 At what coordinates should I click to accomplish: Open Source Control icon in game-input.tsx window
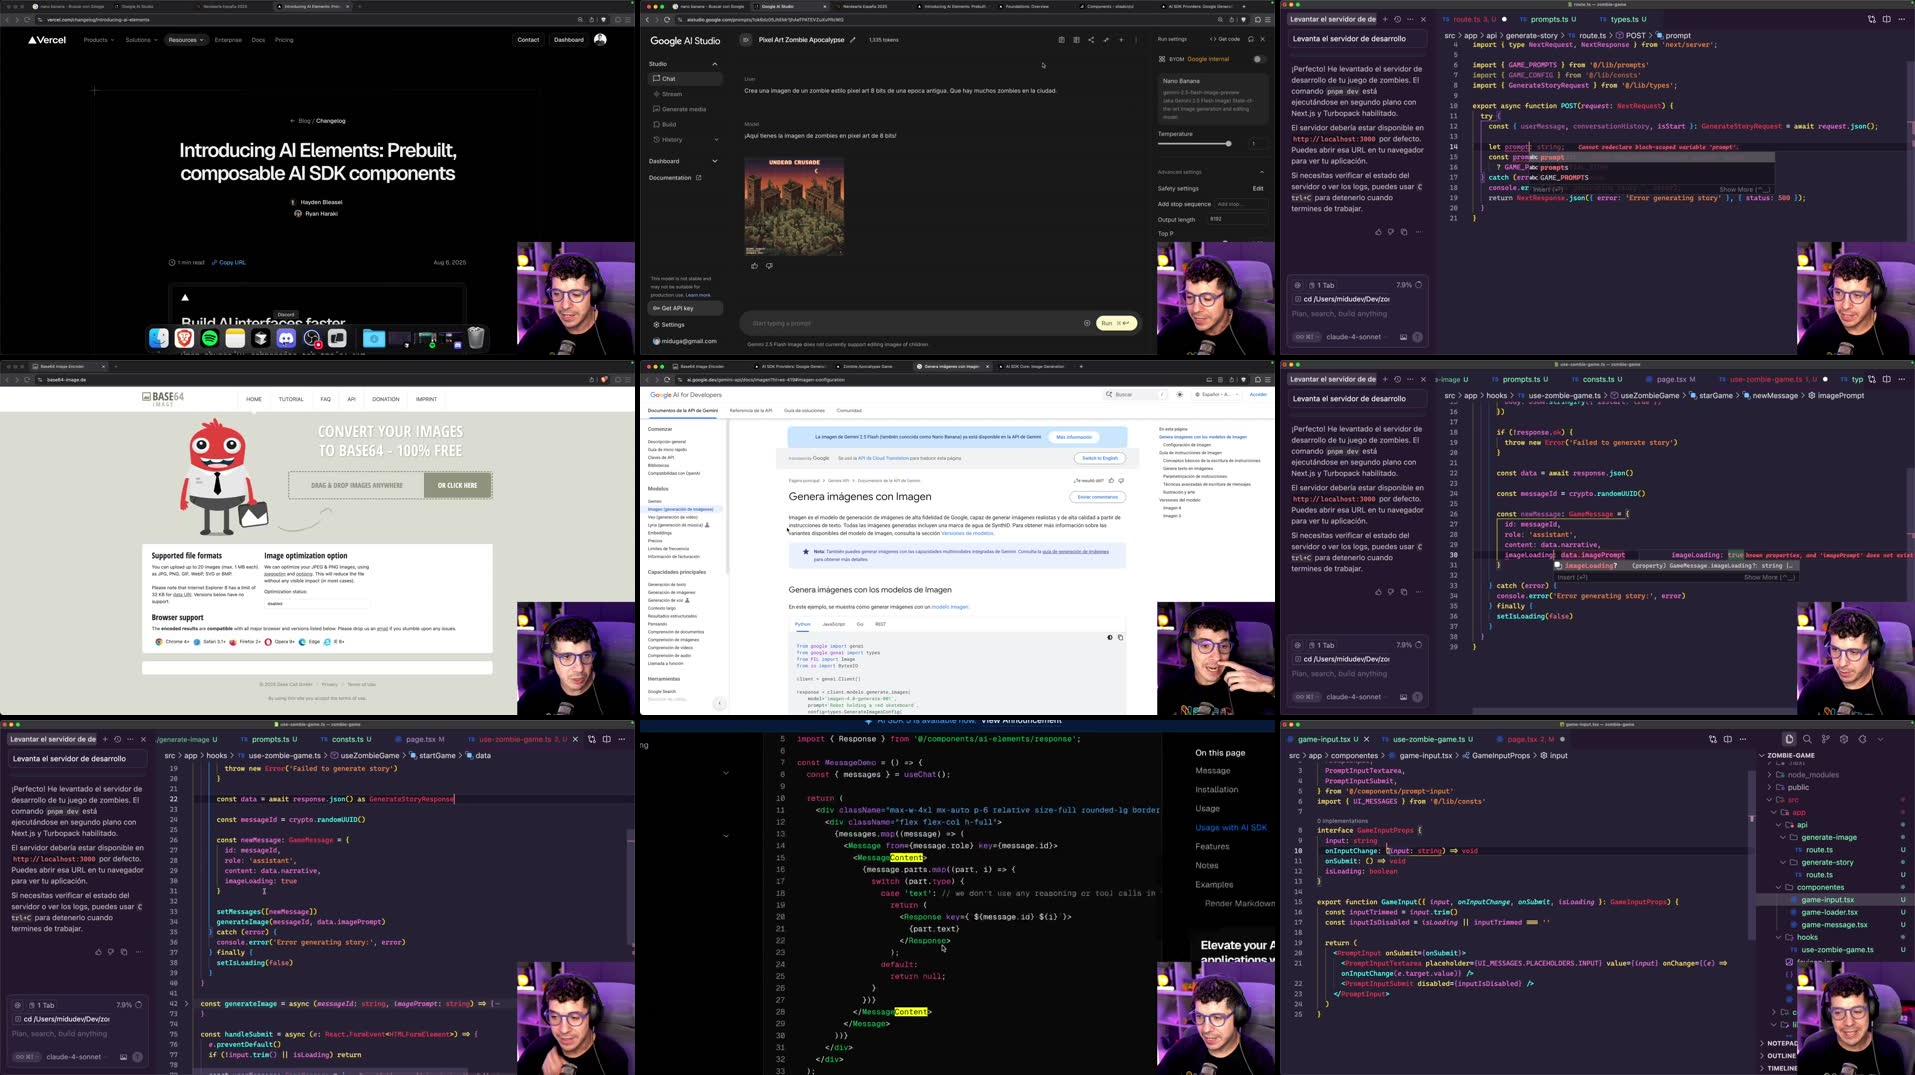(x=1826, y=739)
